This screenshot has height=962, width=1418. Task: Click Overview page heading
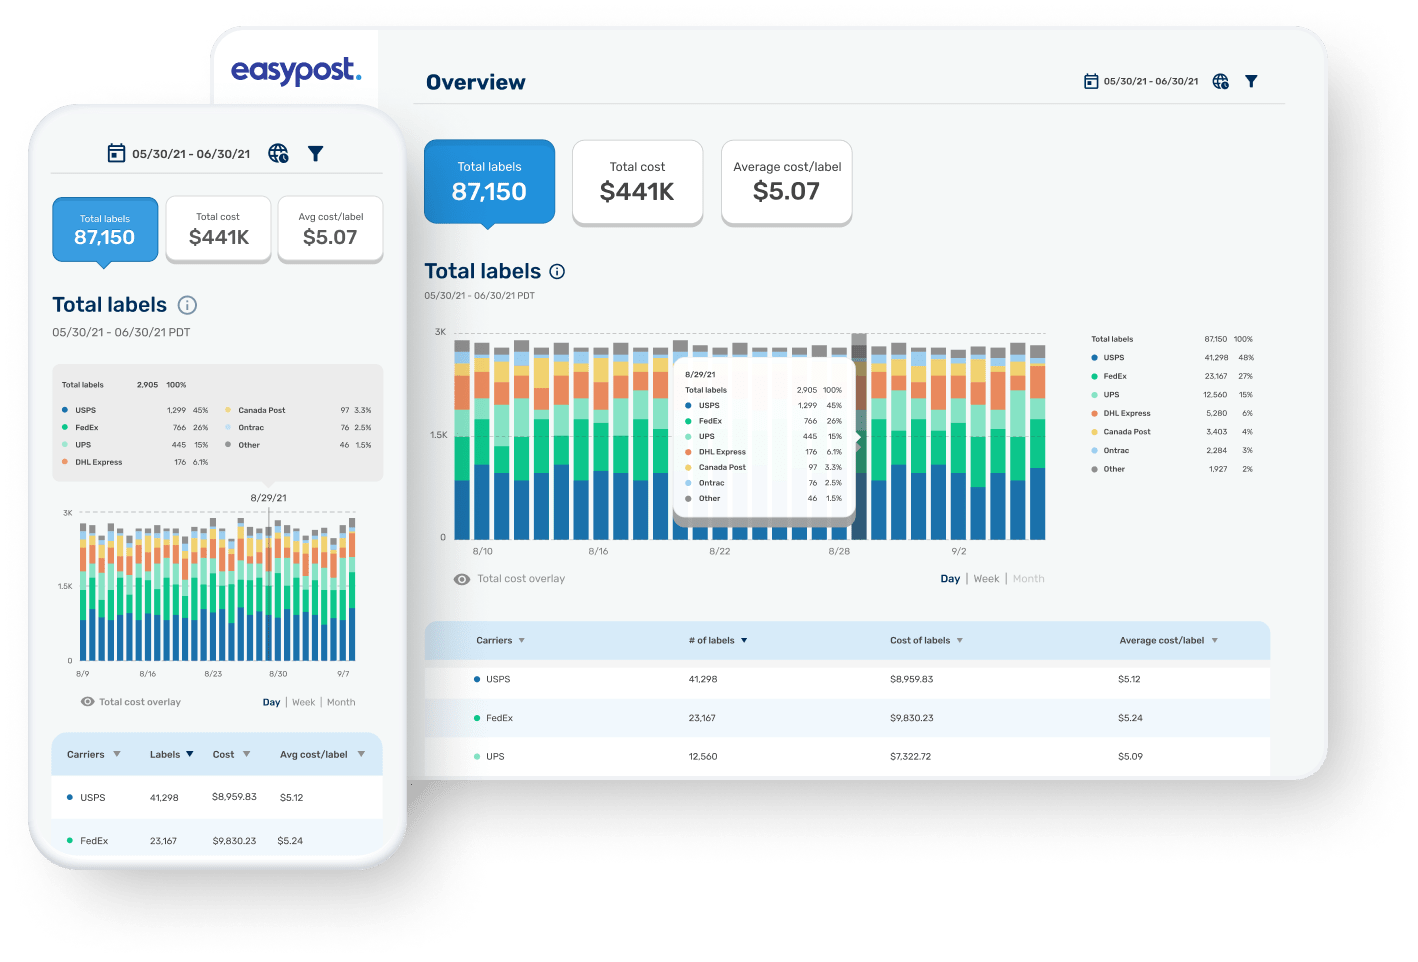476,83
